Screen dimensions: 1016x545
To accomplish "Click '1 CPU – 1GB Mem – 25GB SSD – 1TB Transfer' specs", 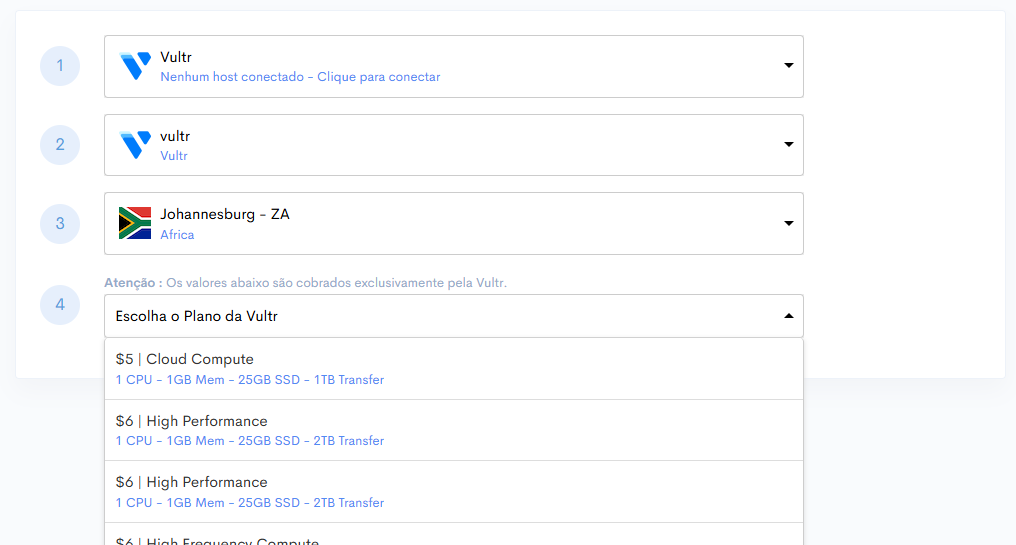I will point(249,380).
